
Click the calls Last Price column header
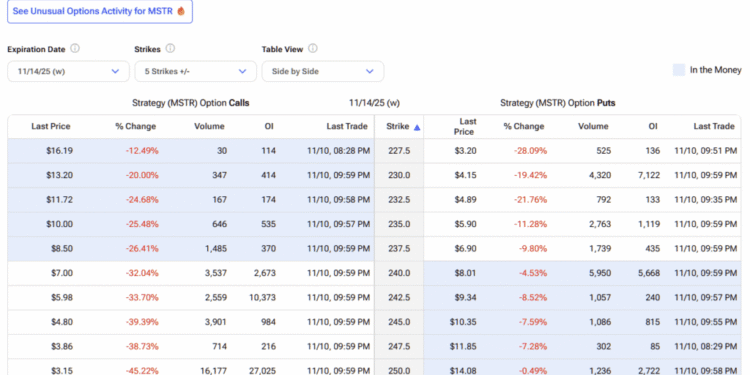[51, 126]
